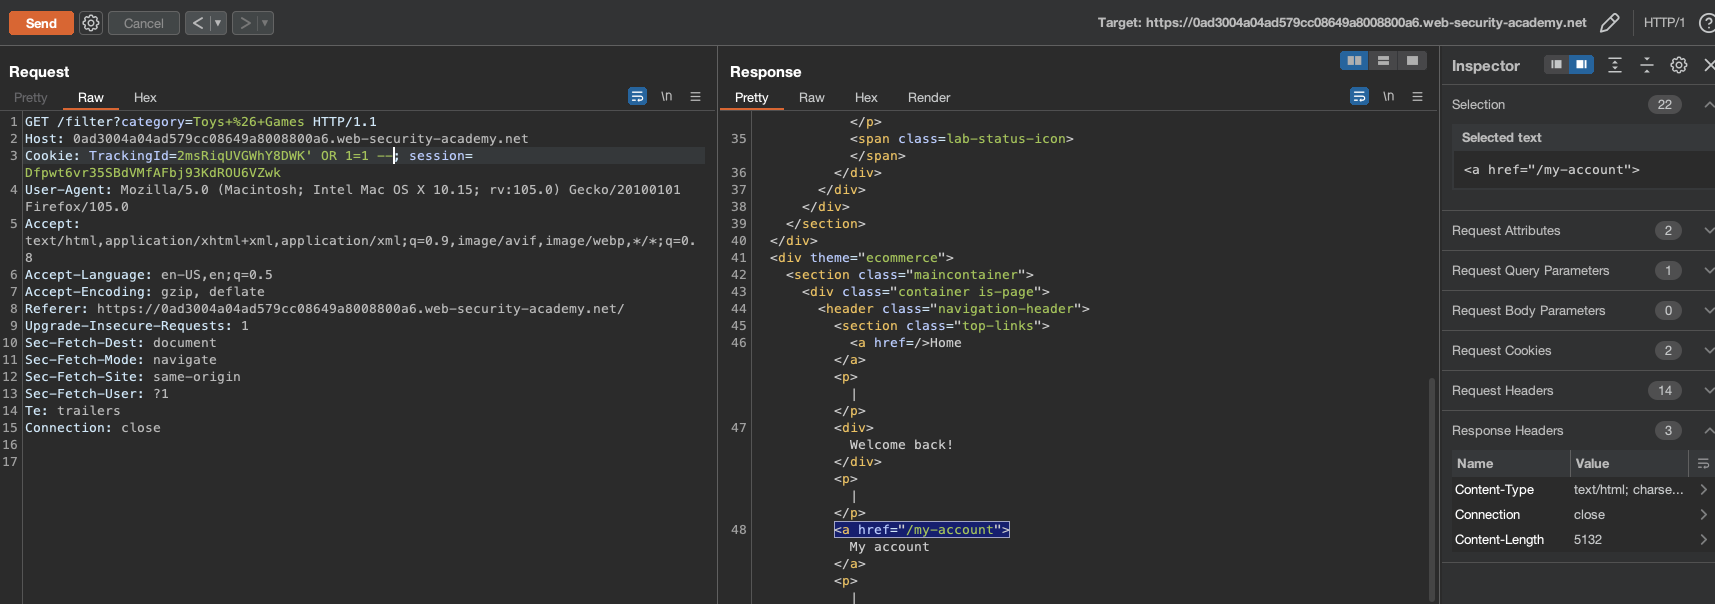Select the Hex tab in Request

[x=145, y=98]
